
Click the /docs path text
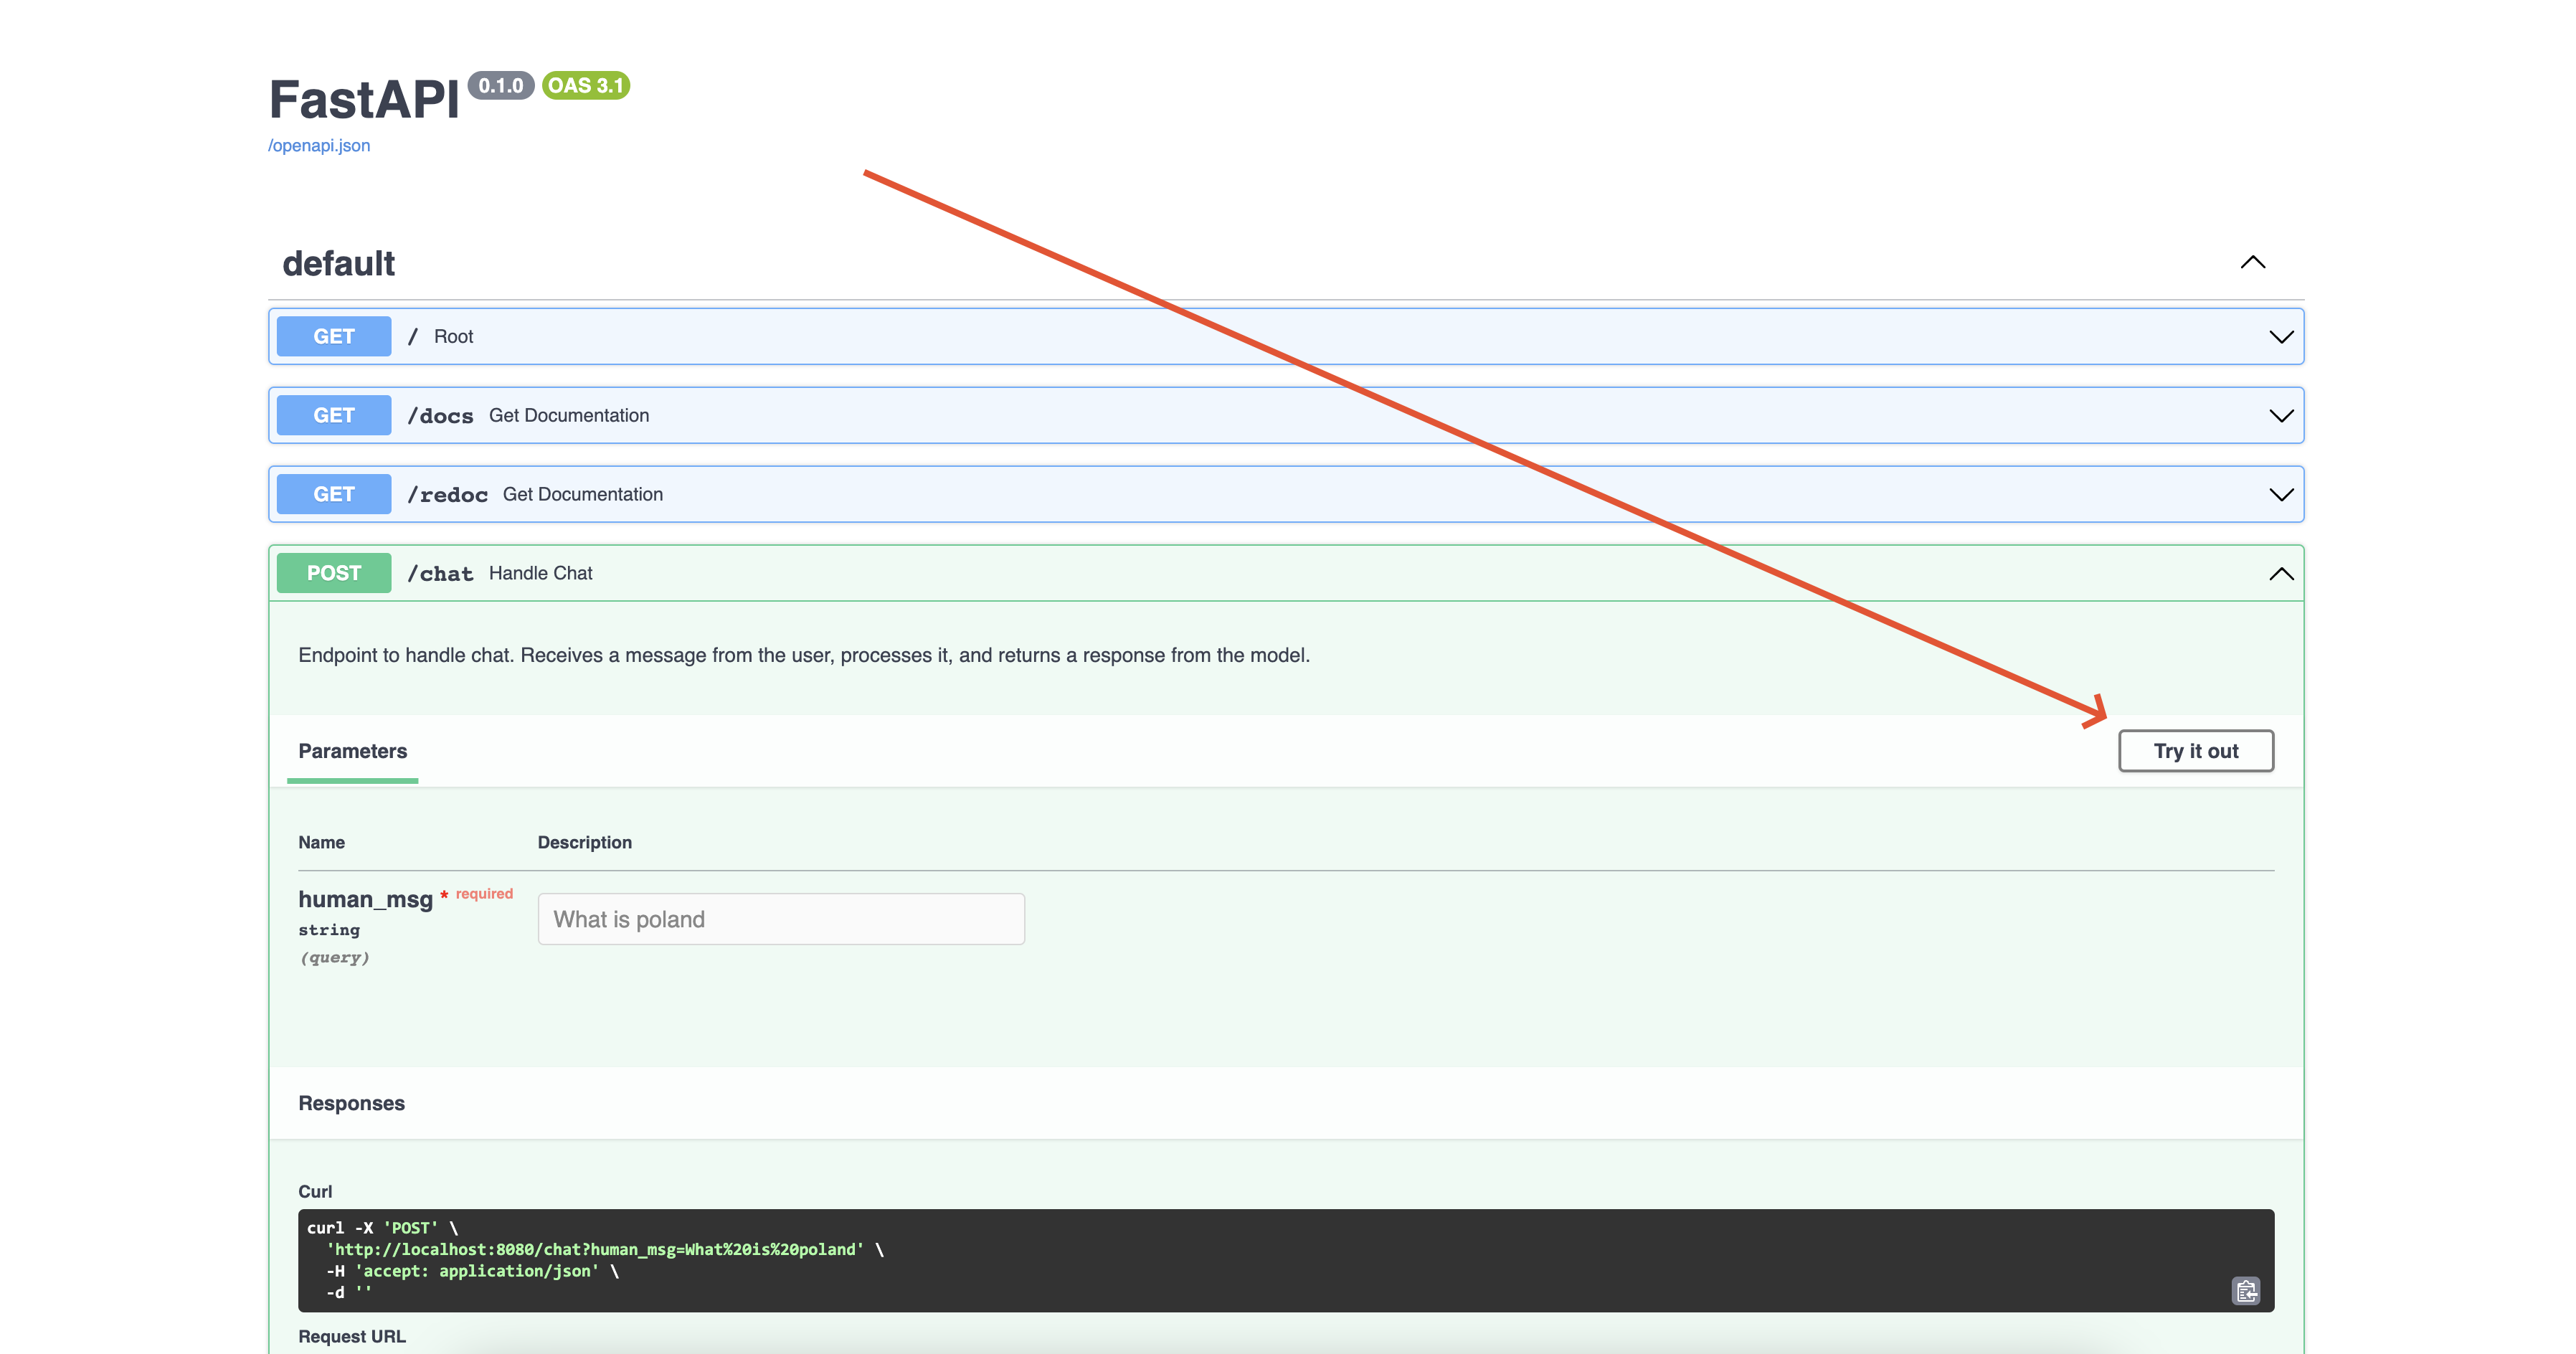440,416
